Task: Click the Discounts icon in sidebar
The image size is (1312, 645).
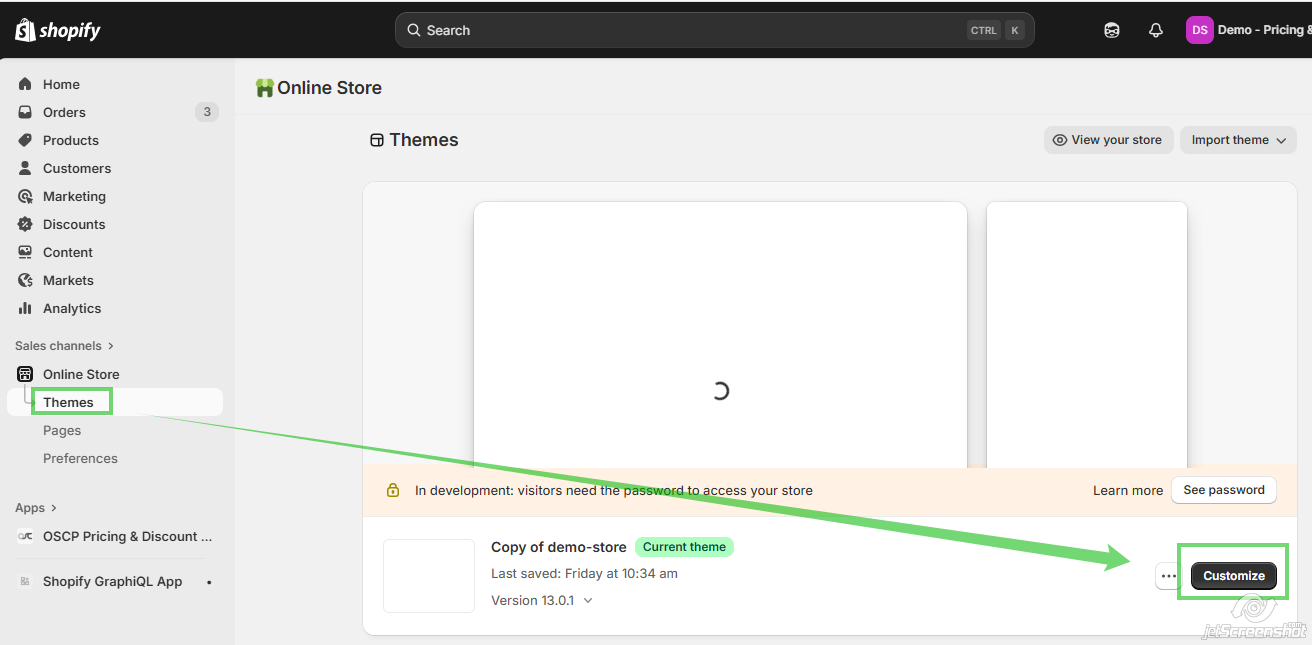Action: coord(25,225)
